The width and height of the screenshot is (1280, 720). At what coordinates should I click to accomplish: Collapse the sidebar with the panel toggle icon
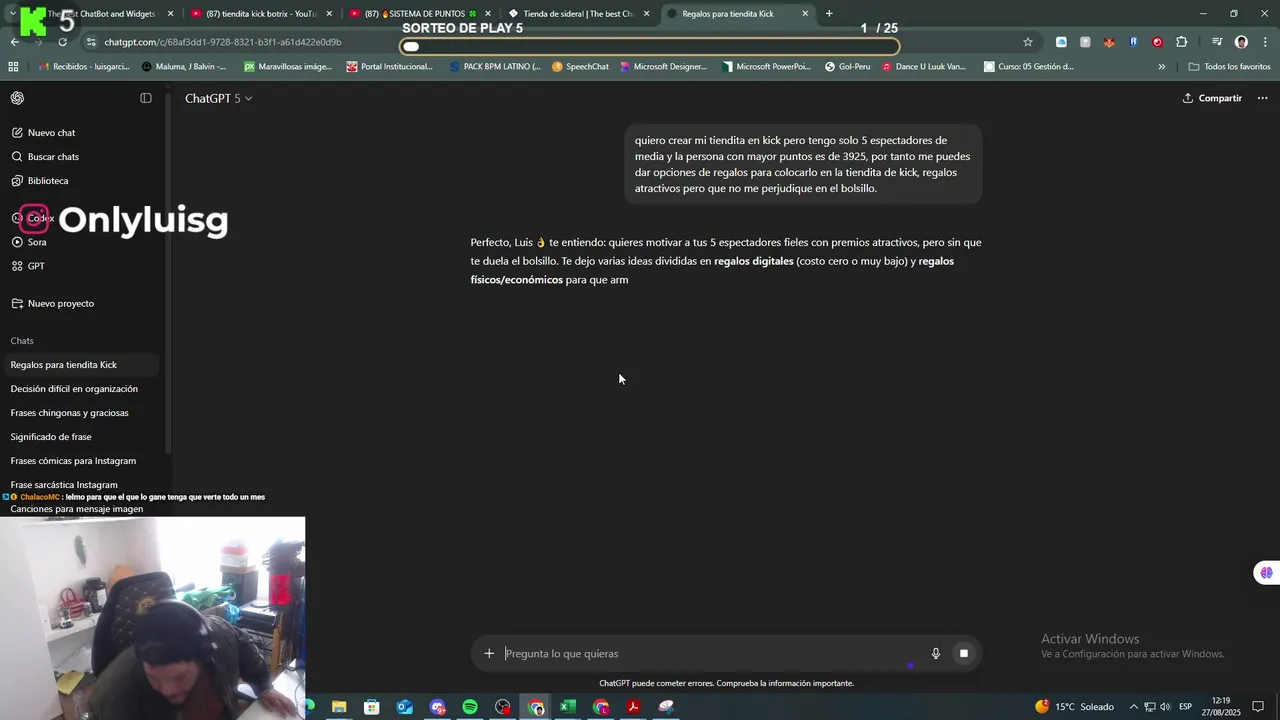[146, 98]
